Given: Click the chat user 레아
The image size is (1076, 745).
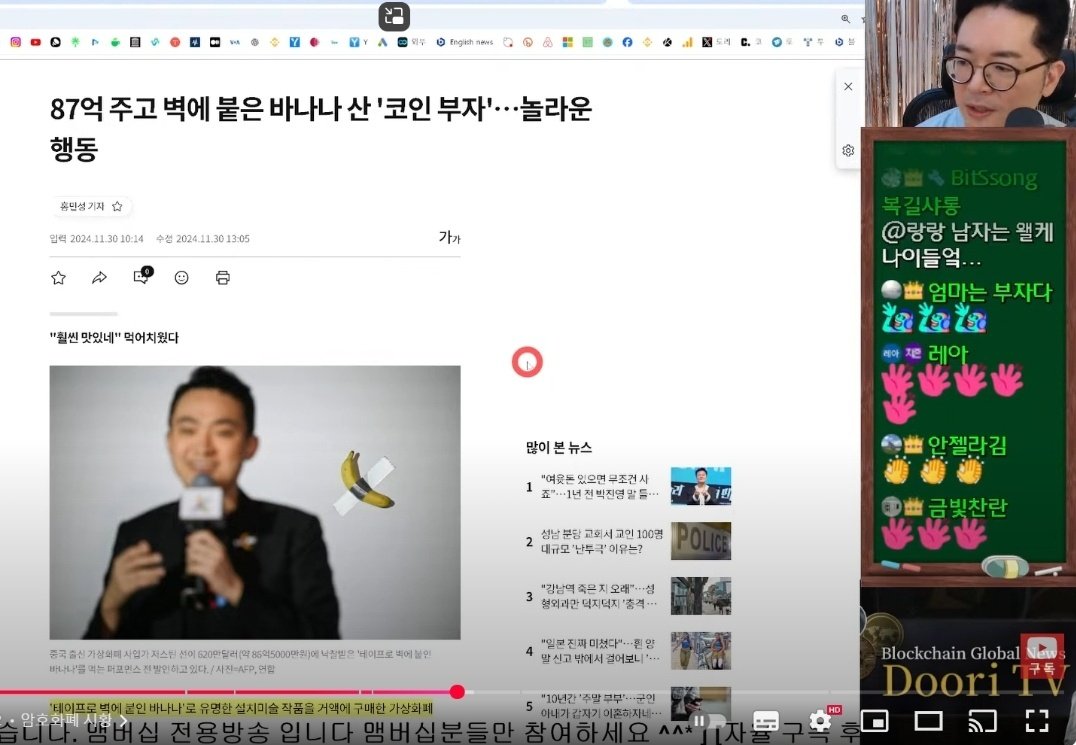Looking at the screenshot, I should [948, 354].
